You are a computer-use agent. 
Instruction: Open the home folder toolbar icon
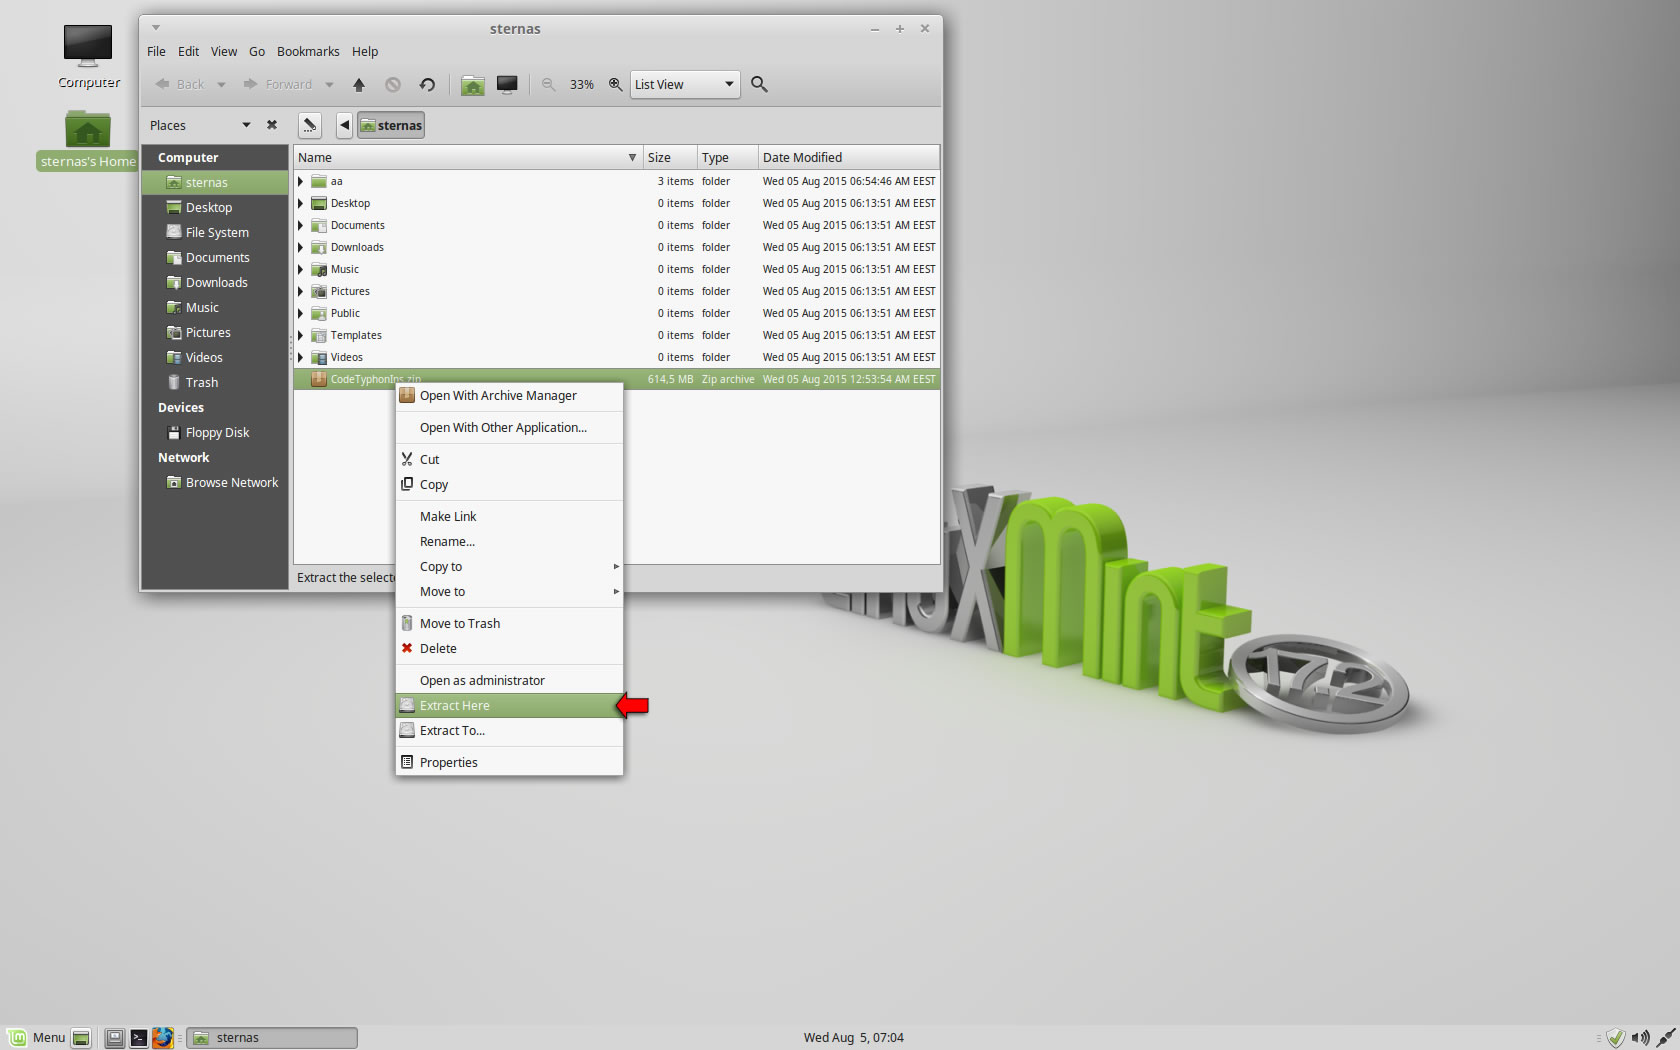click(x=473, y=85)
